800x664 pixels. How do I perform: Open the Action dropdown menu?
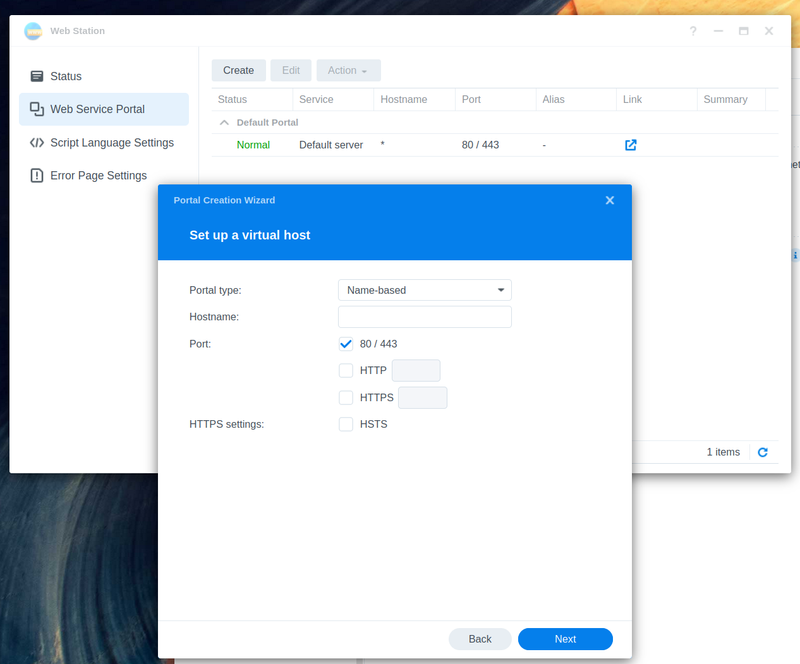[x=348, y=70]
